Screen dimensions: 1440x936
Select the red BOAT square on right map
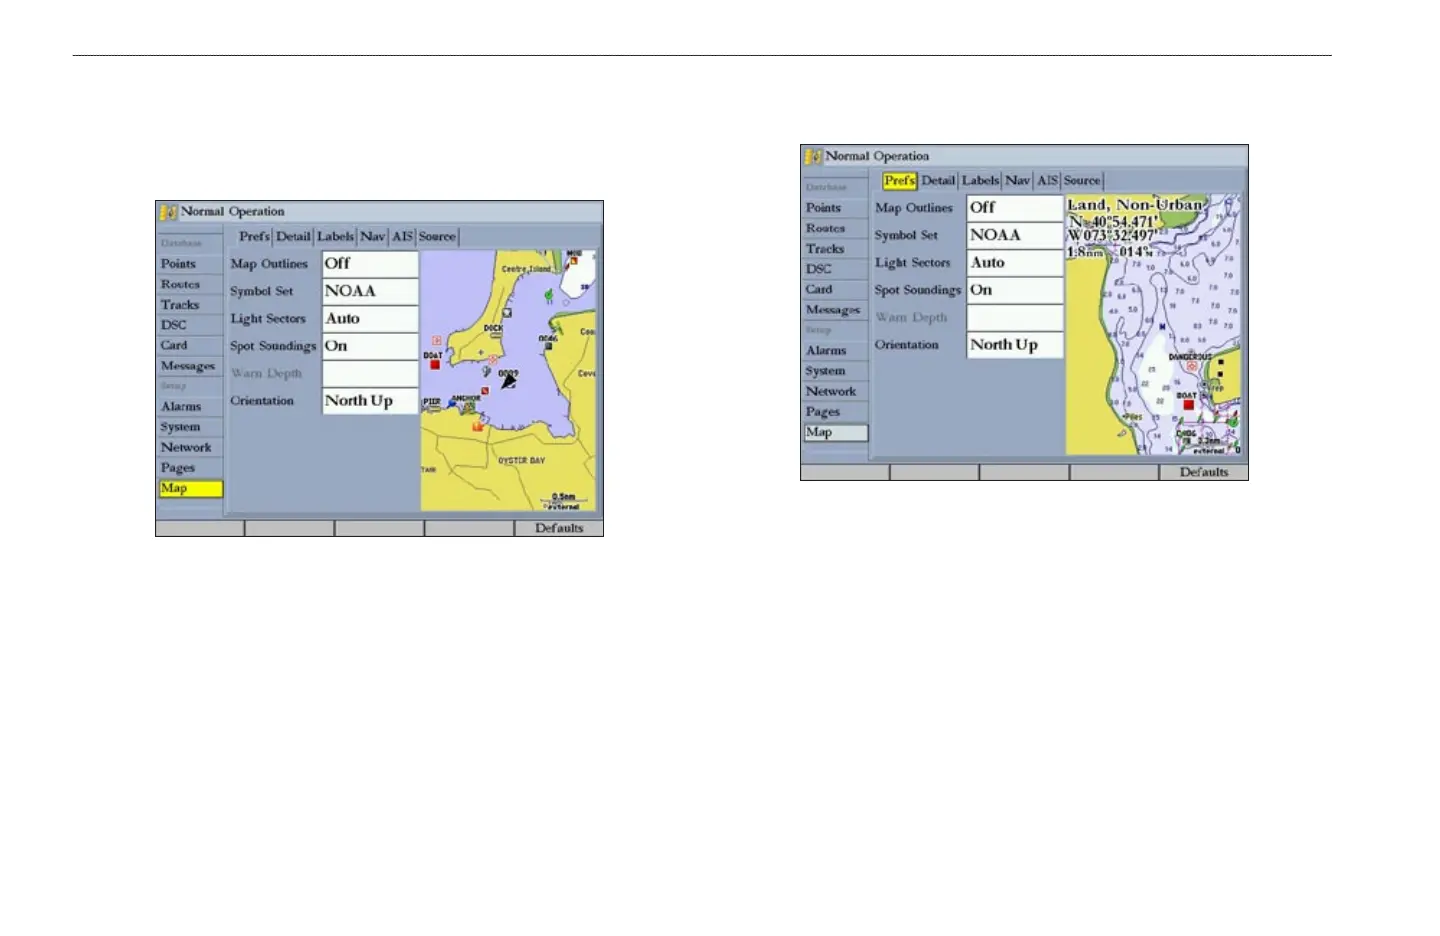[1188, 405]
